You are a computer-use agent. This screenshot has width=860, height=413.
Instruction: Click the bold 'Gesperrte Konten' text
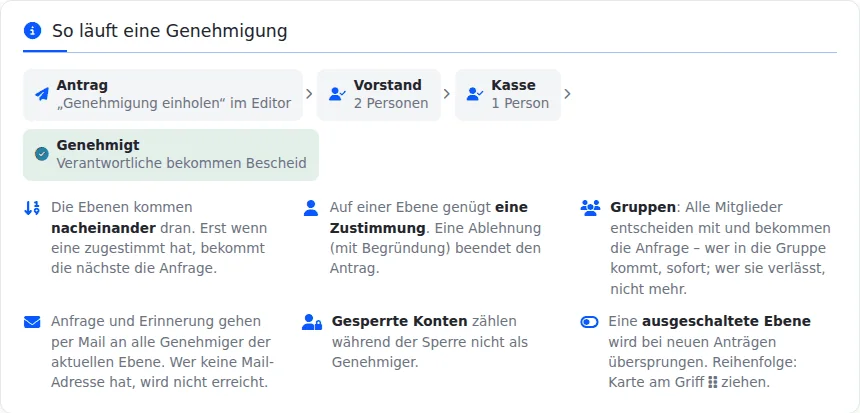400,321
